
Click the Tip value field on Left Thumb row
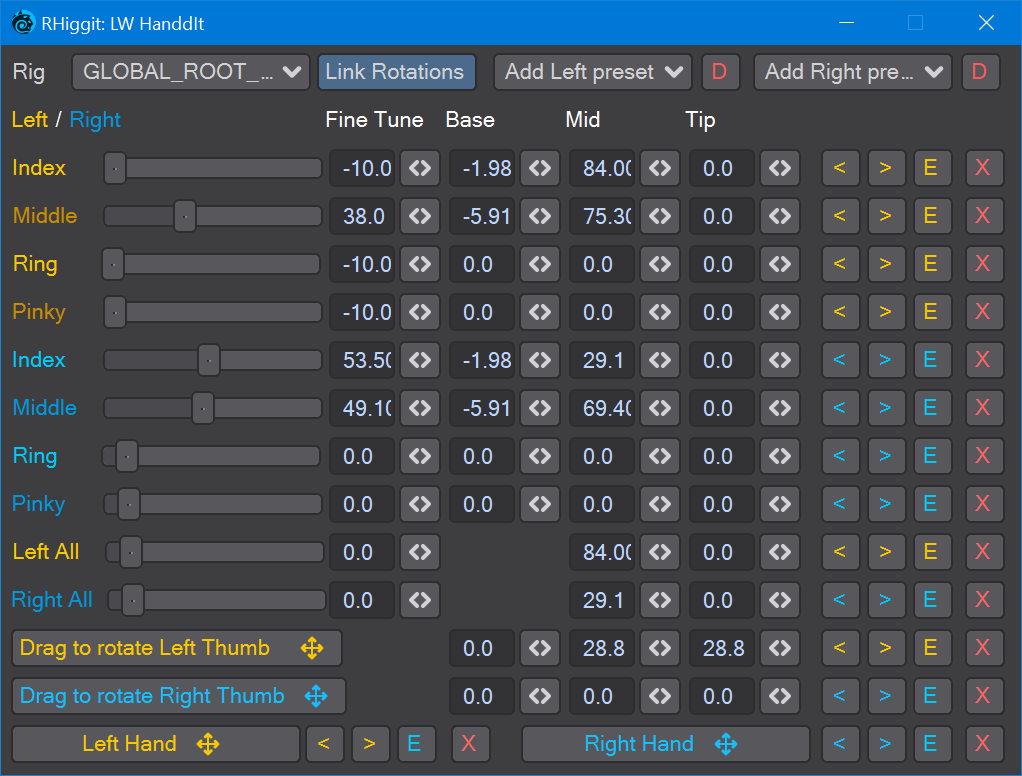(722, 648)
